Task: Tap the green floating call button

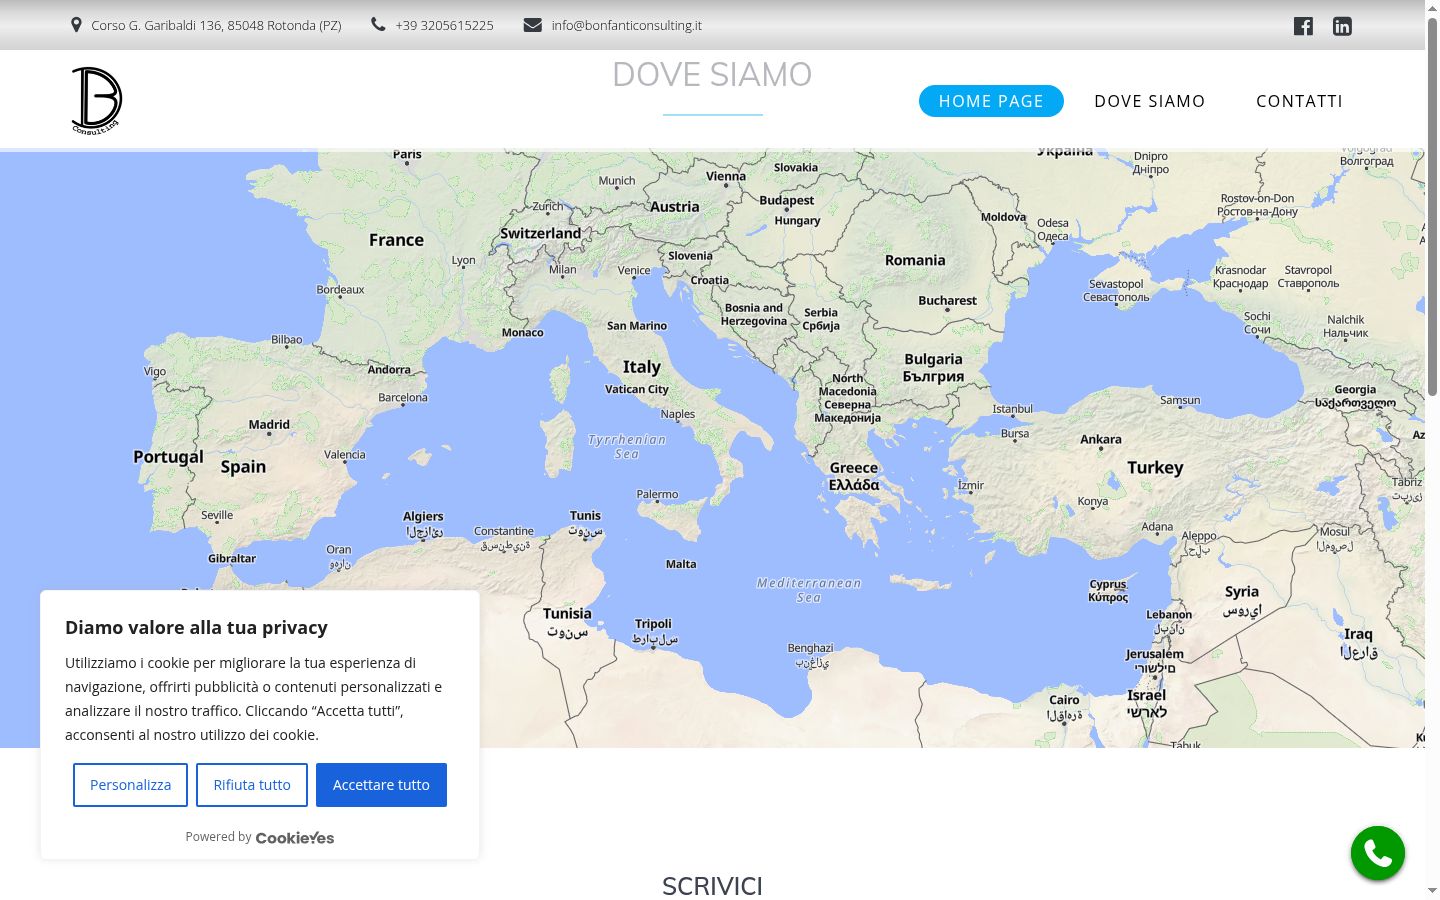Action: [1378, 853]
